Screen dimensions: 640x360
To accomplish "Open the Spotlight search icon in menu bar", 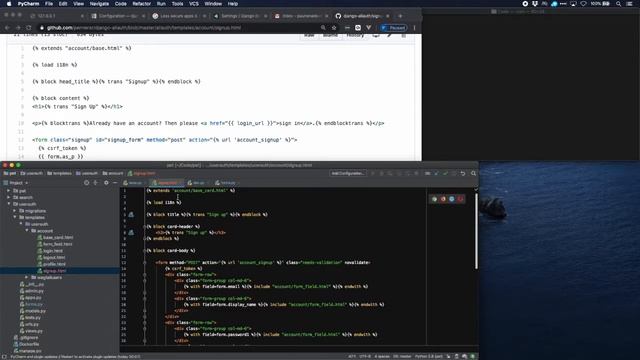I will click(x=618, y=4).
